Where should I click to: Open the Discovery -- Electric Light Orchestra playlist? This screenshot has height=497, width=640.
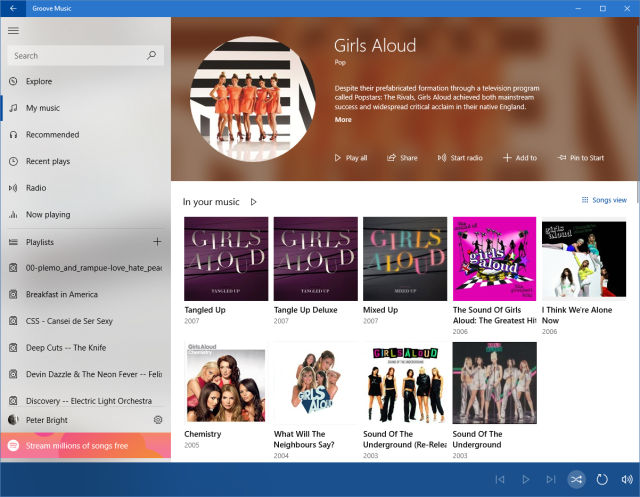(x=86, y=400)
